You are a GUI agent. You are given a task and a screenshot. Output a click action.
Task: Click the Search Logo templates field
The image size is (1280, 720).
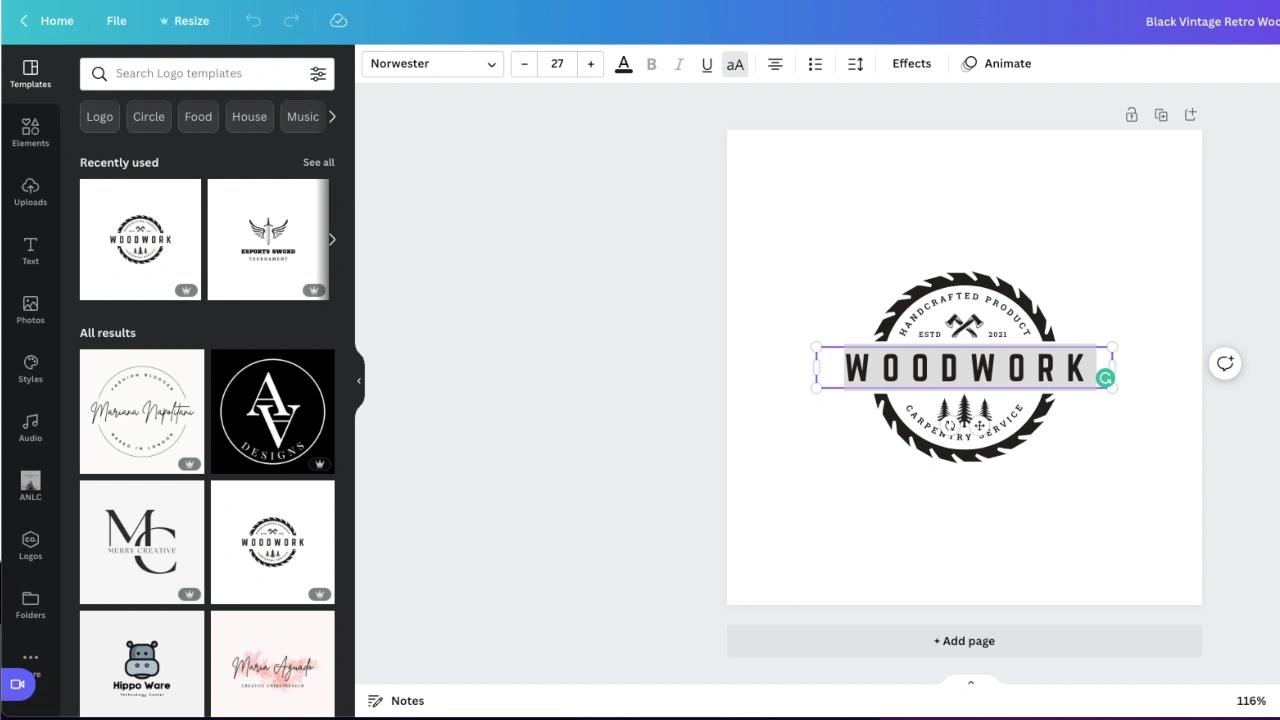pos(207,73)
